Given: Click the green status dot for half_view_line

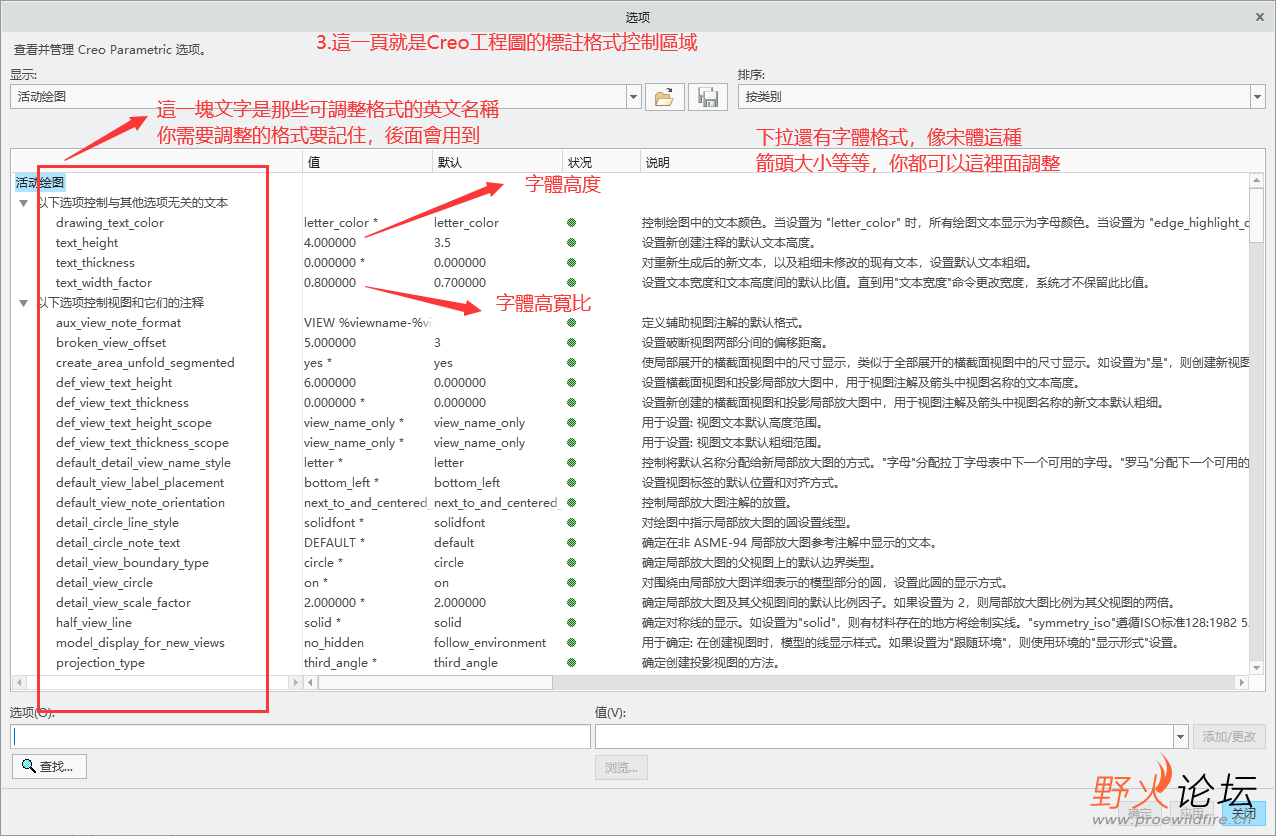Looking at the screenshot, I should click(x=572, y=623).
